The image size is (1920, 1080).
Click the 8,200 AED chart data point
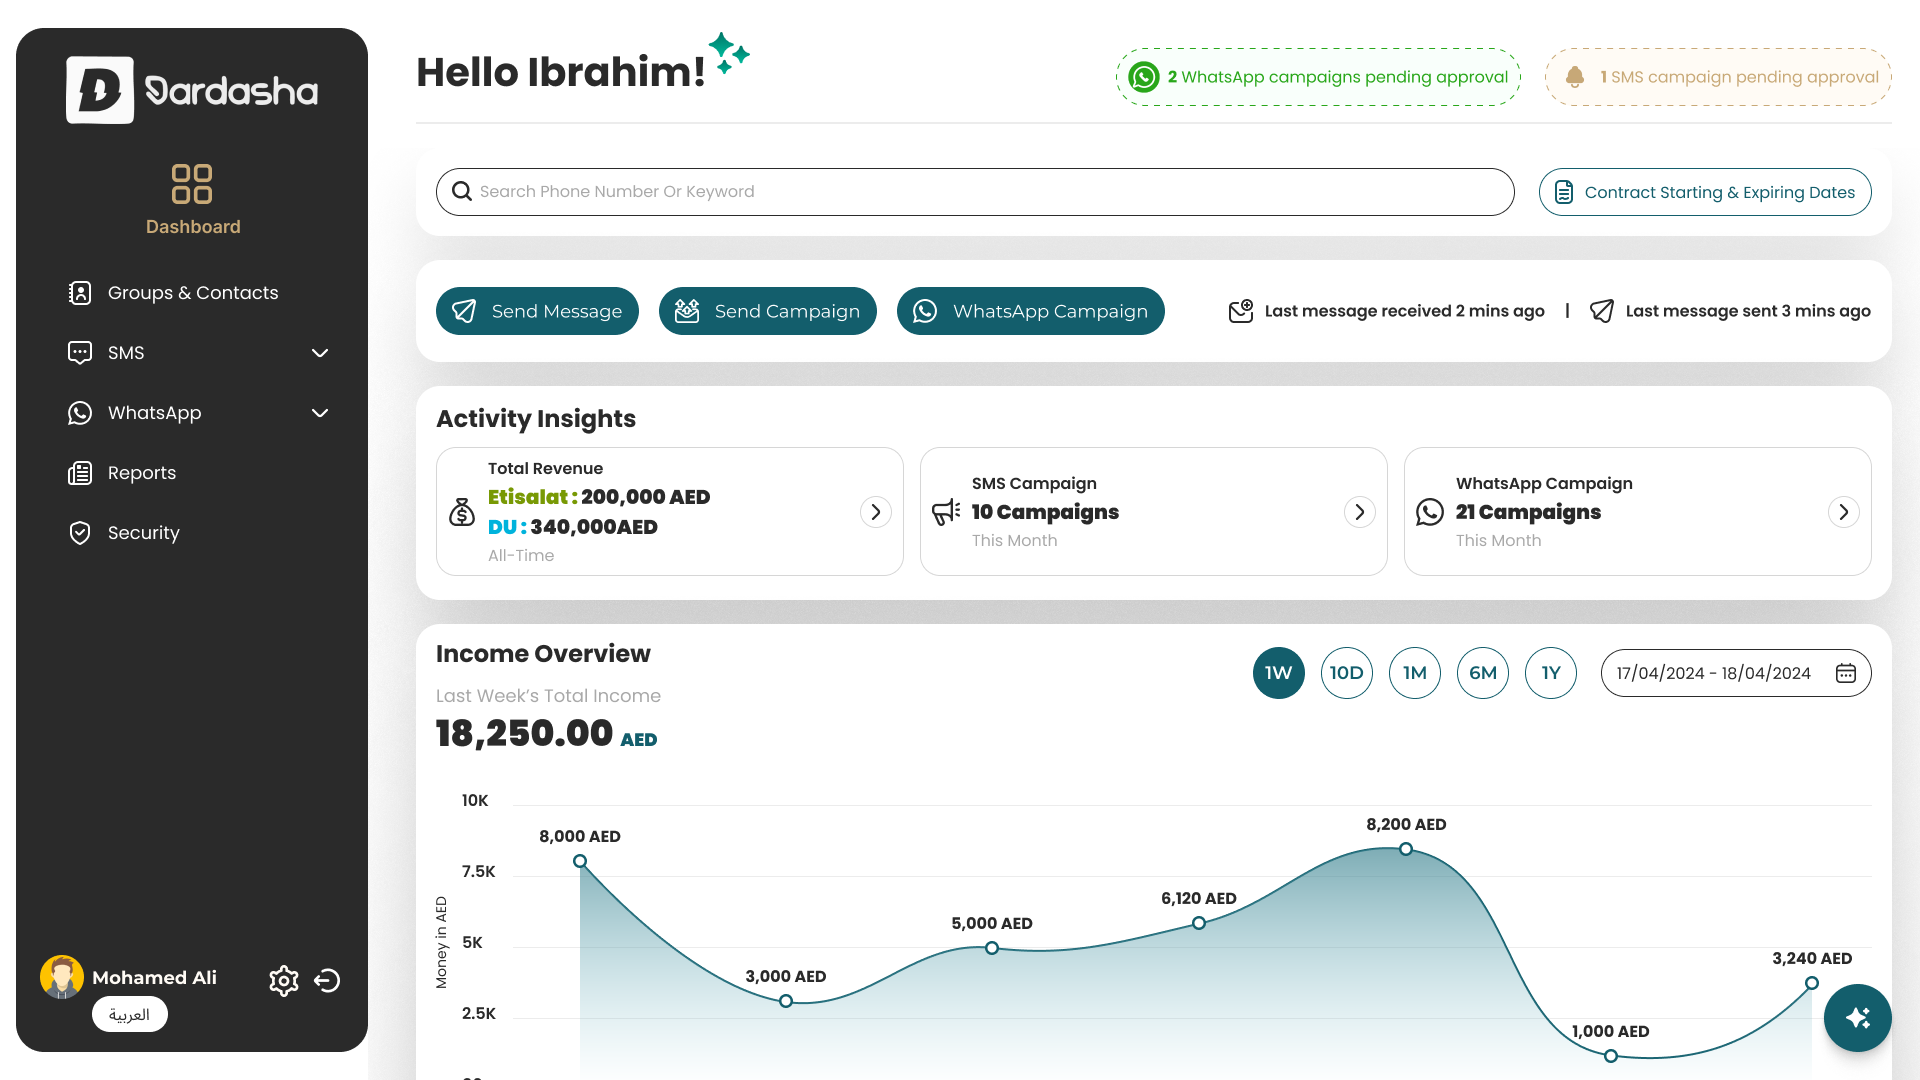tap(1406, 849)
